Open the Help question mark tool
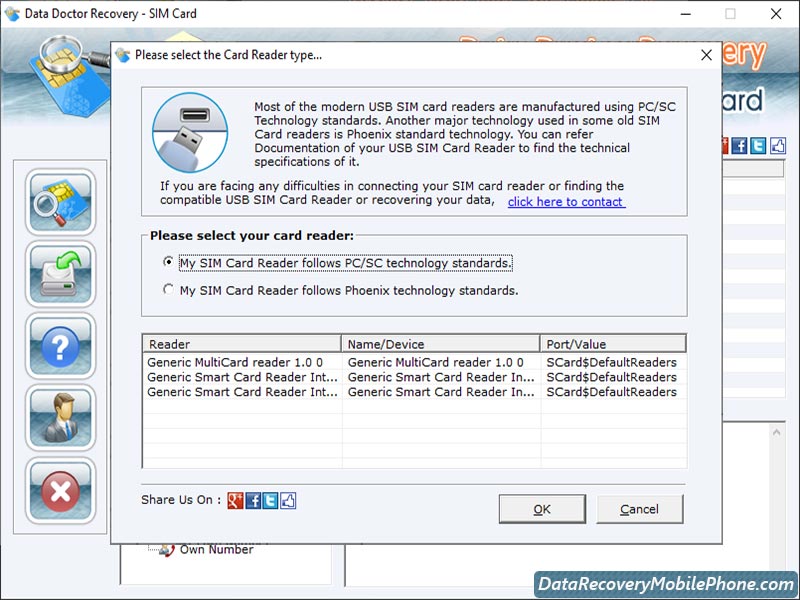Screen dimensions: 800x600 [x=60, y=347]
